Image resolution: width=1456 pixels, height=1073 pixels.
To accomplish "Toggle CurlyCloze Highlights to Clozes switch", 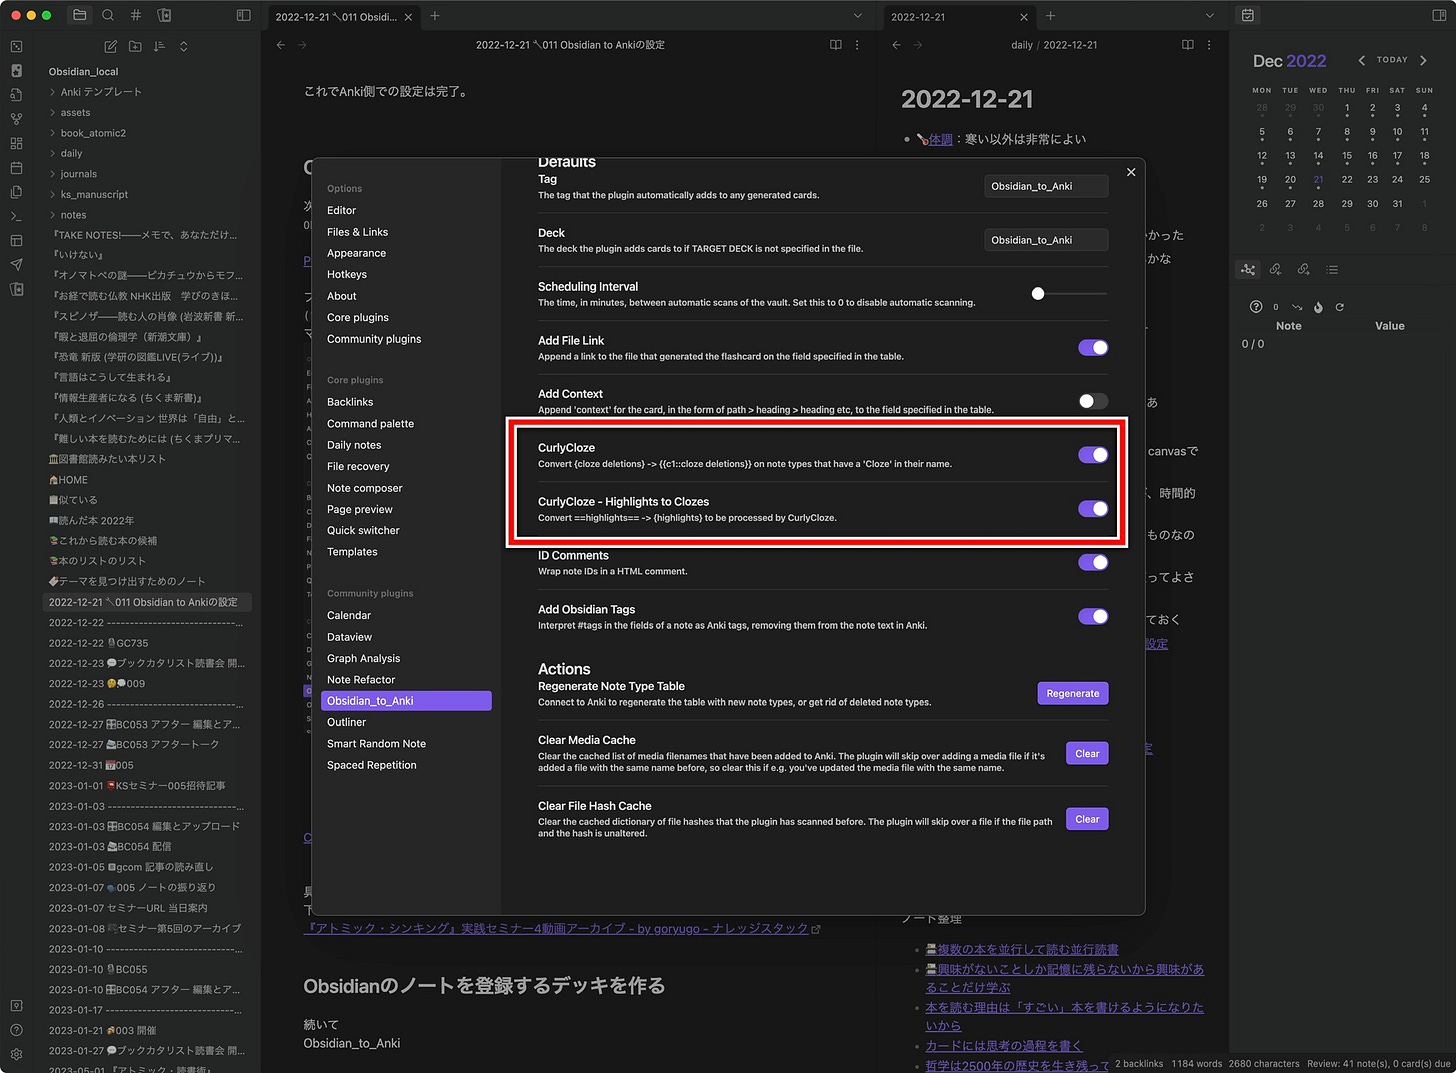I will (x=1093, y=509).
